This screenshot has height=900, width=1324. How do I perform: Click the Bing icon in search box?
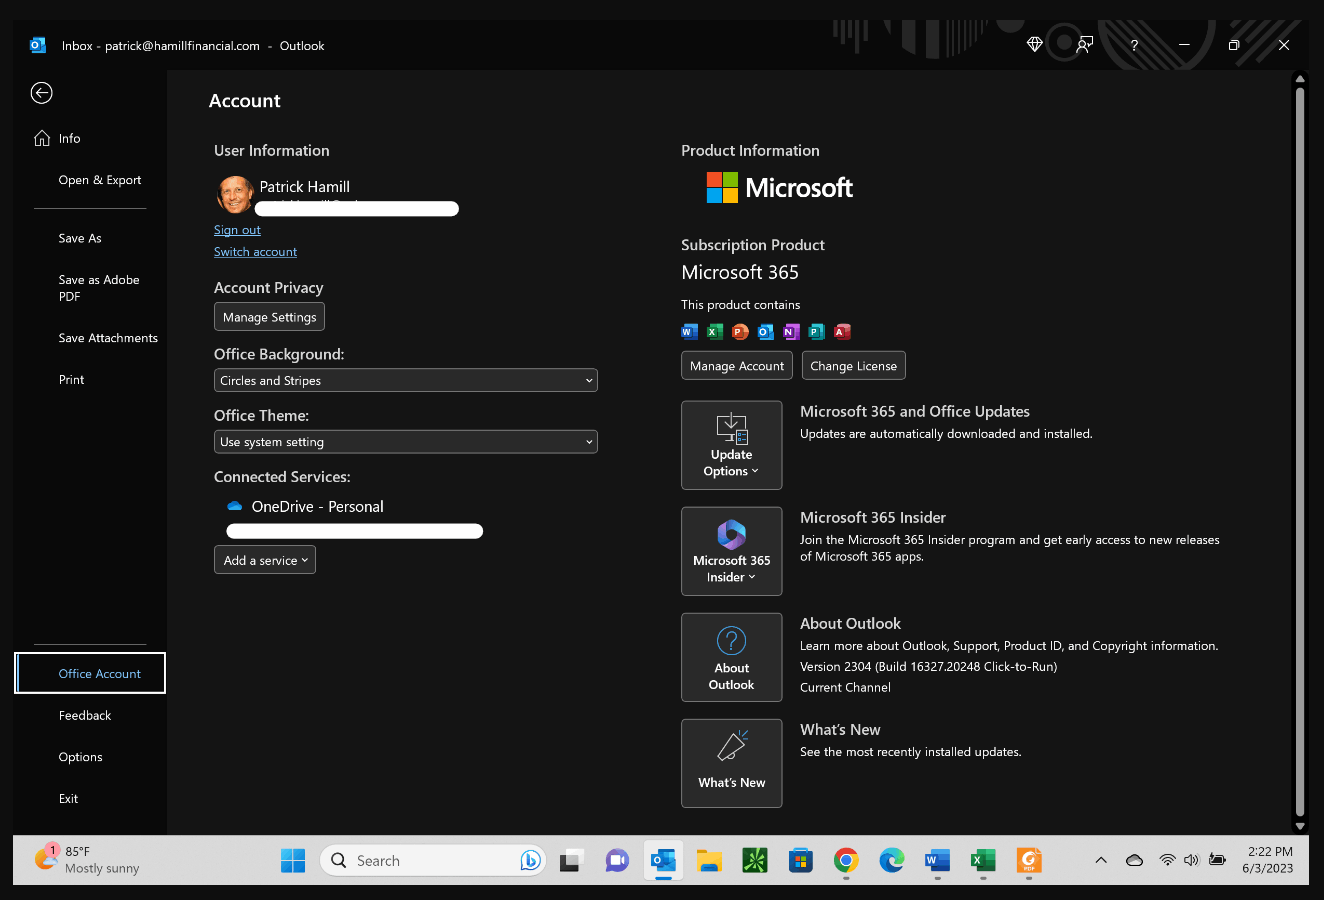(x=530, y=860)
